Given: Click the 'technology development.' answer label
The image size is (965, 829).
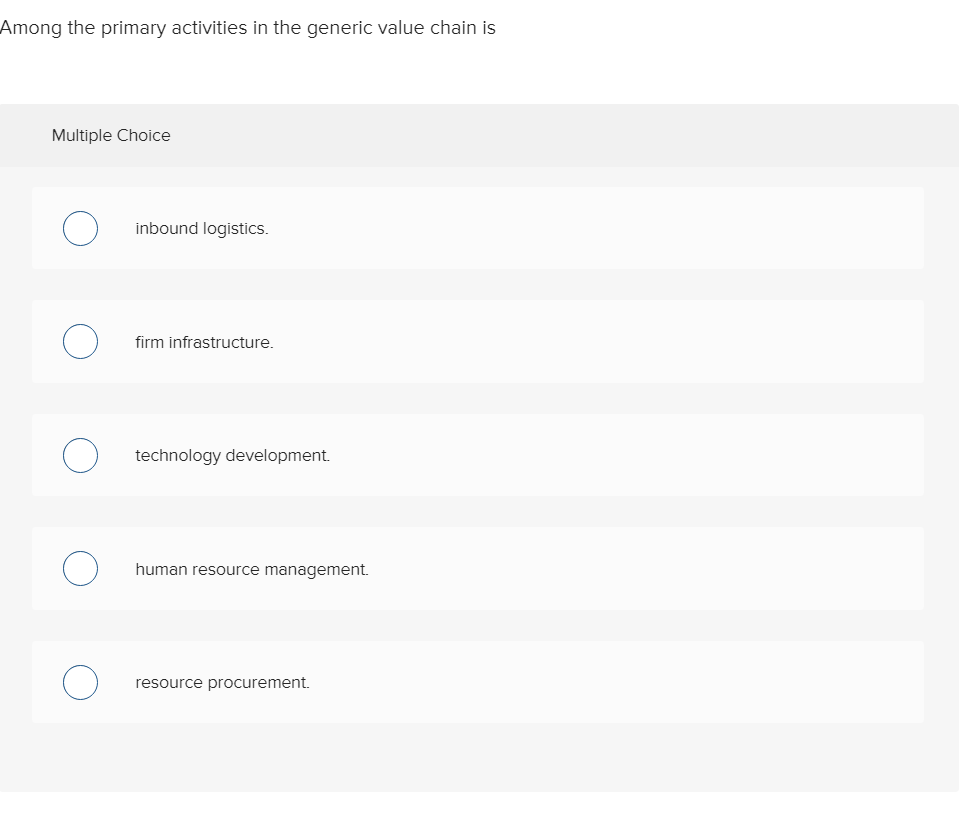Looking at the screenshot, I should 232,455.
